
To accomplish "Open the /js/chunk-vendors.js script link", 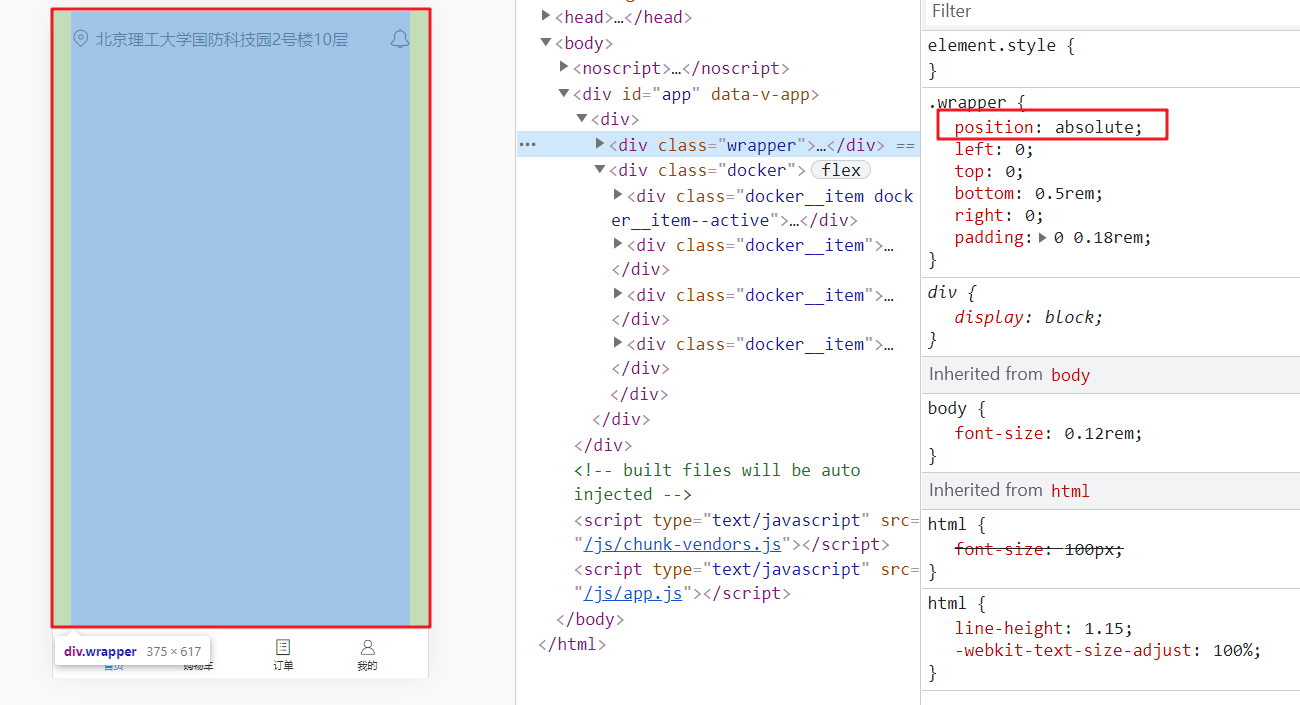I will click(682, 544).
